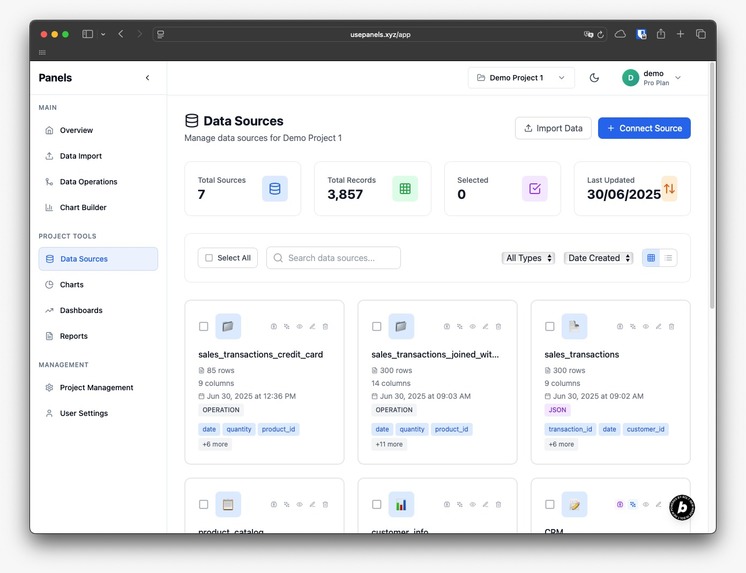Open the Demo Project 1 project selector
Image resolution: width=746 pixels, height=573 pixels.
[521, 78]
